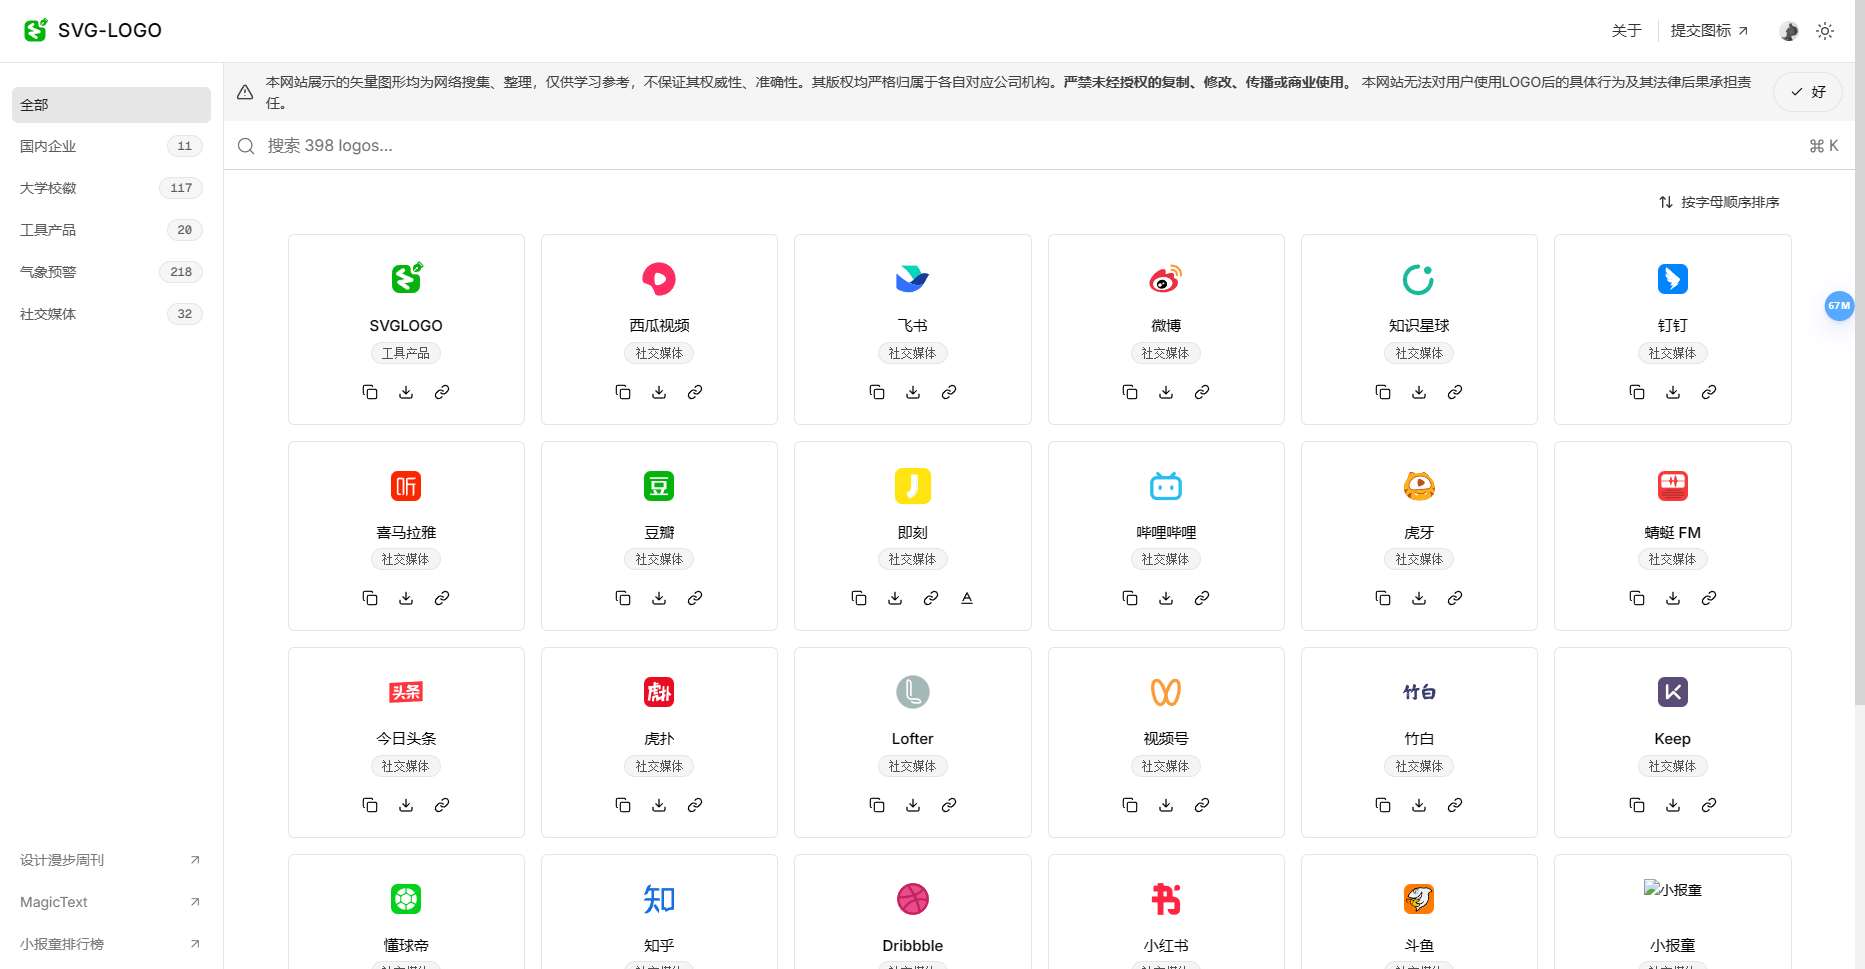Open the link icon on SVGLOGO card
This screenshot has width=1865, height=969.
(x=442, y=392)
